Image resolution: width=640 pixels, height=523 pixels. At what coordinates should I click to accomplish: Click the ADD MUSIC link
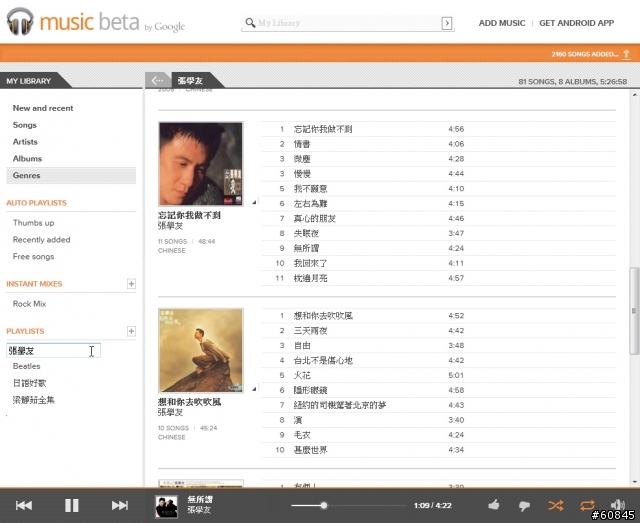[502, 23]
